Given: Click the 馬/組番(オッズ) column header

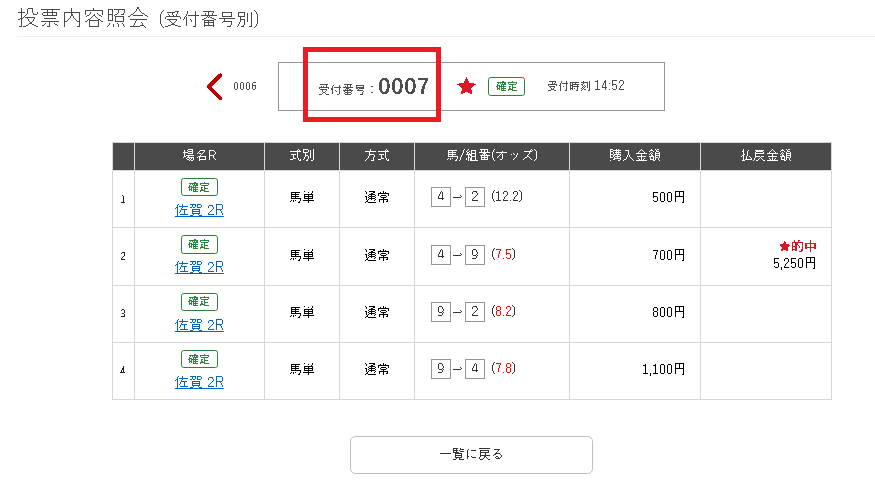Looking at the screenshot, I should click(x=492, y=156).
